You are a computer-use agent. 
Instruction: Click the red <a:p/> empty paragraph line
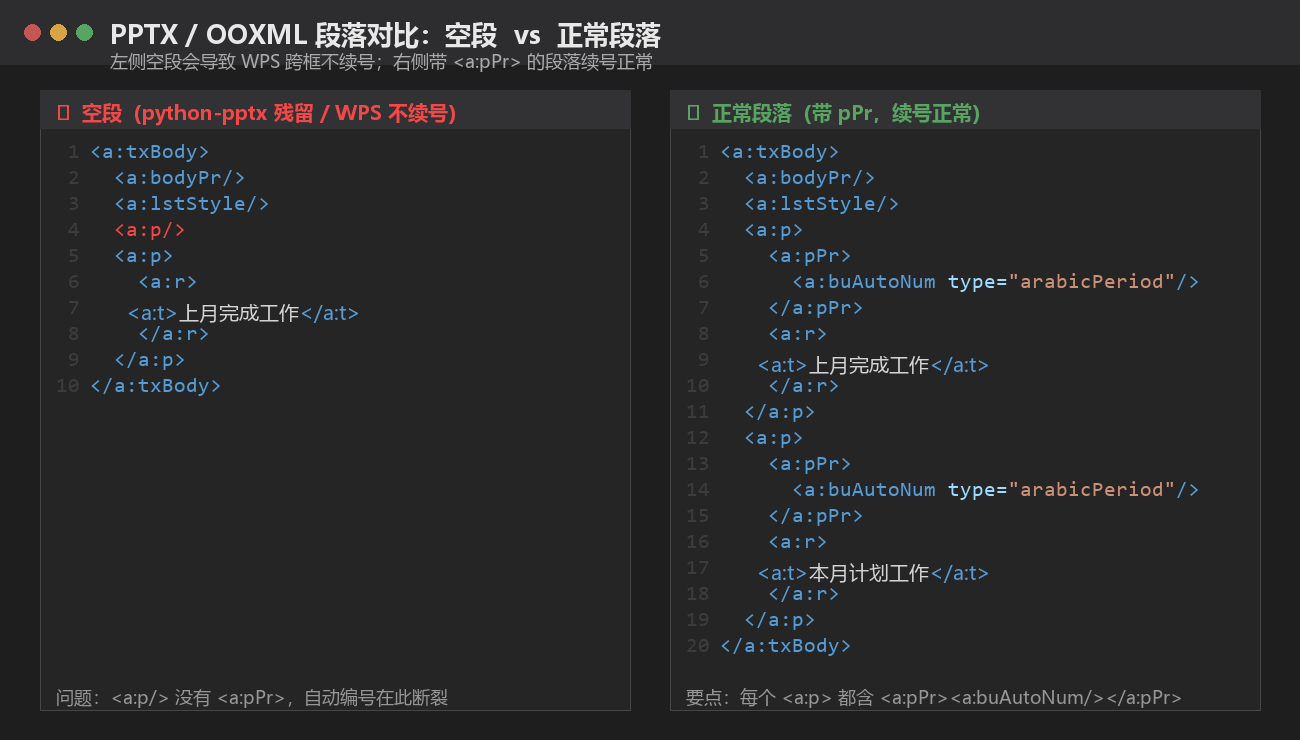pyautogui.click(x=150, y=230)
